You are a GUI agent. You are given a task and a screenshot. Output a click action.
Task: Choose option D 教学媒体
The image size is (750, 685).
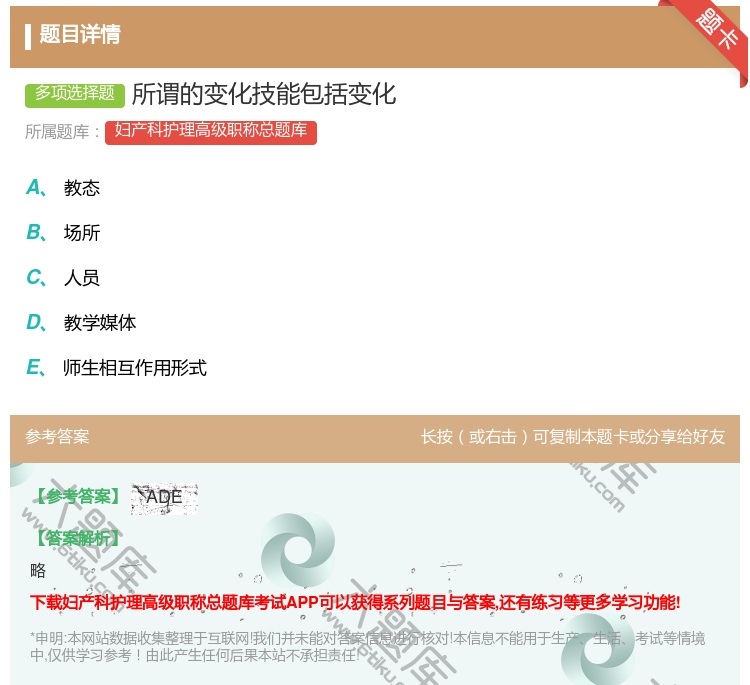tap(81, 323)
